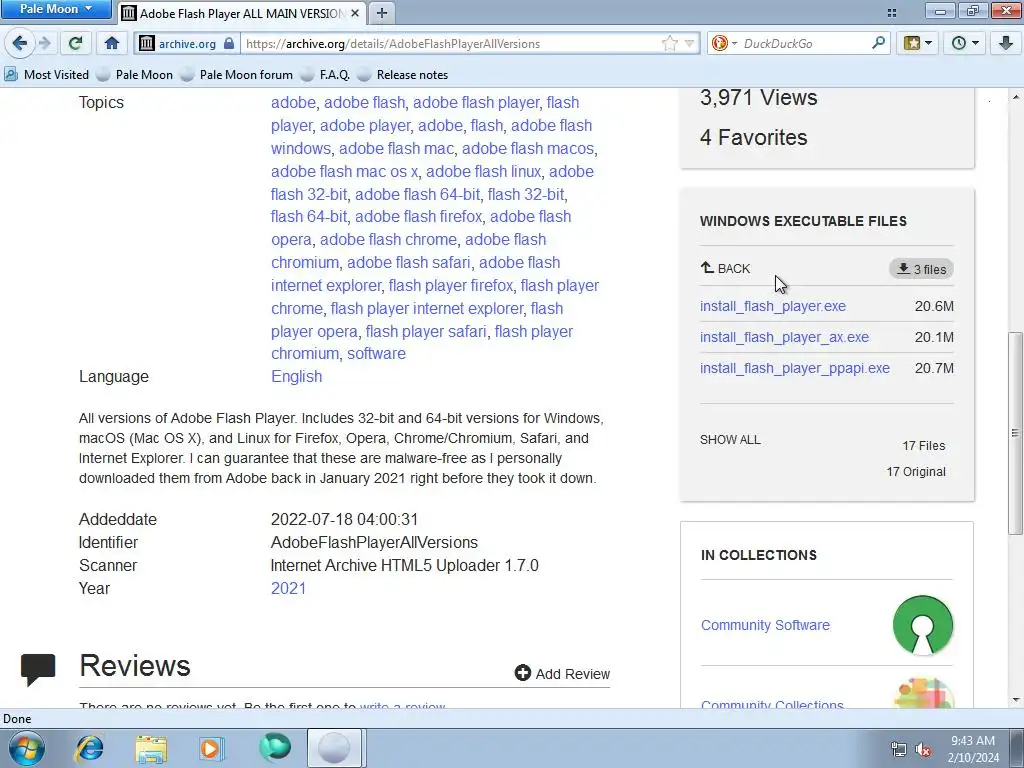1024x768 pixels.
Task: Download install_flash_player.exe
Action: (x=773, y=306)
